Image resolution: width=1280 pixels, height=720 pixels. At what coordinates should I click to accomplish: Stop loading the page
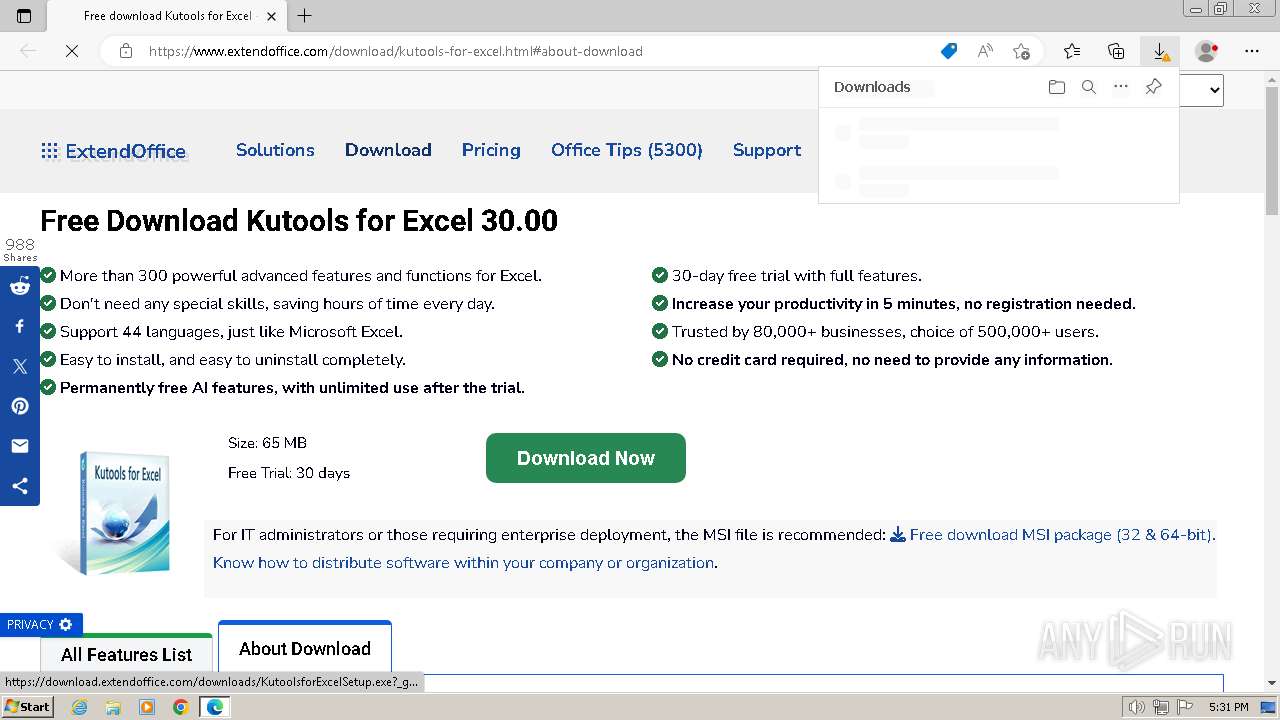click(72, 51)
